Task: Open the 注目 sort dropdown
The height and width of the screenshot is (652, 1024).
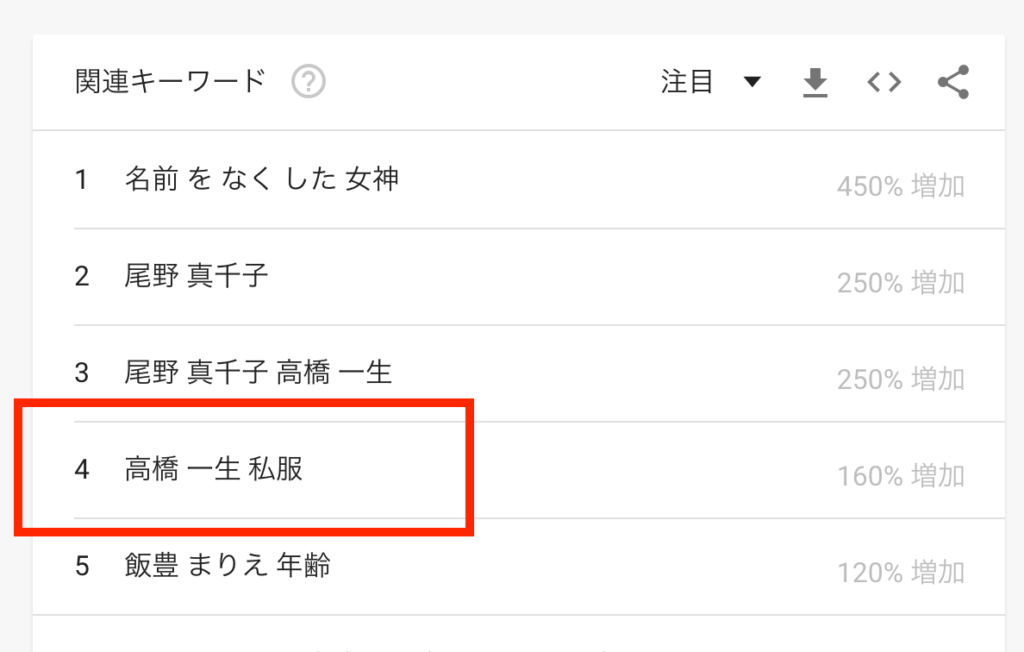Action: click(x=687, y=82)
